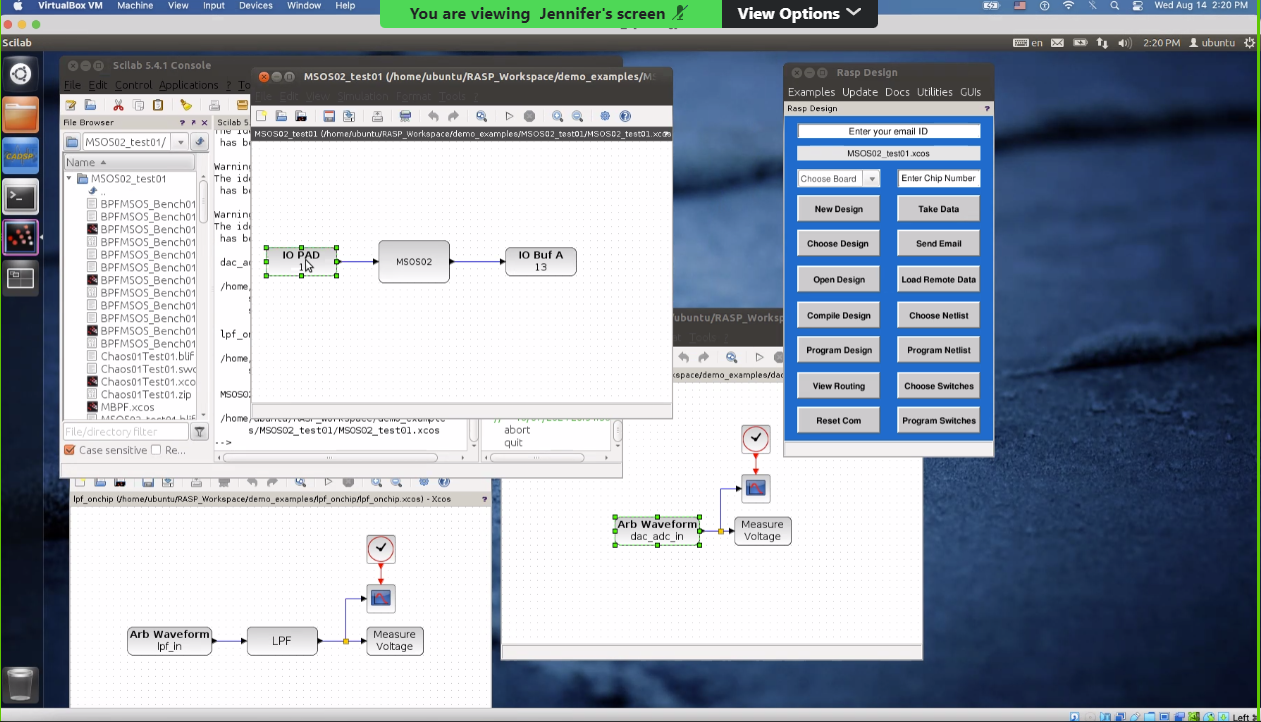The image size is (1261, 722).
Task: Click the Start simulation play icon in MSOS02_test01 toolbar
Action: pyautogui.click(x=509, y=116)
